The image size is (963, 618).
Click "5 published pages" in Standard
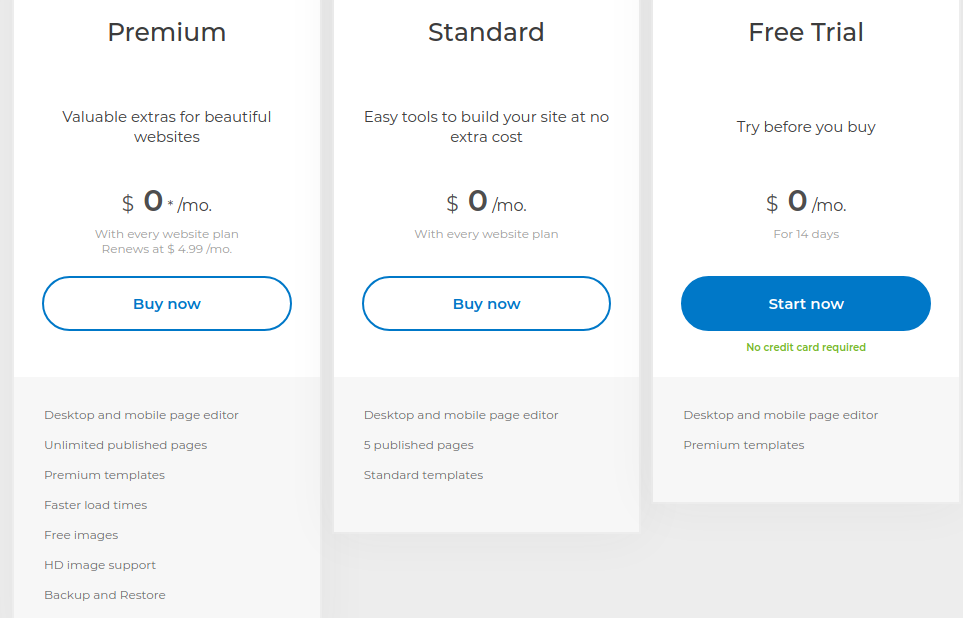coord(419,445)
